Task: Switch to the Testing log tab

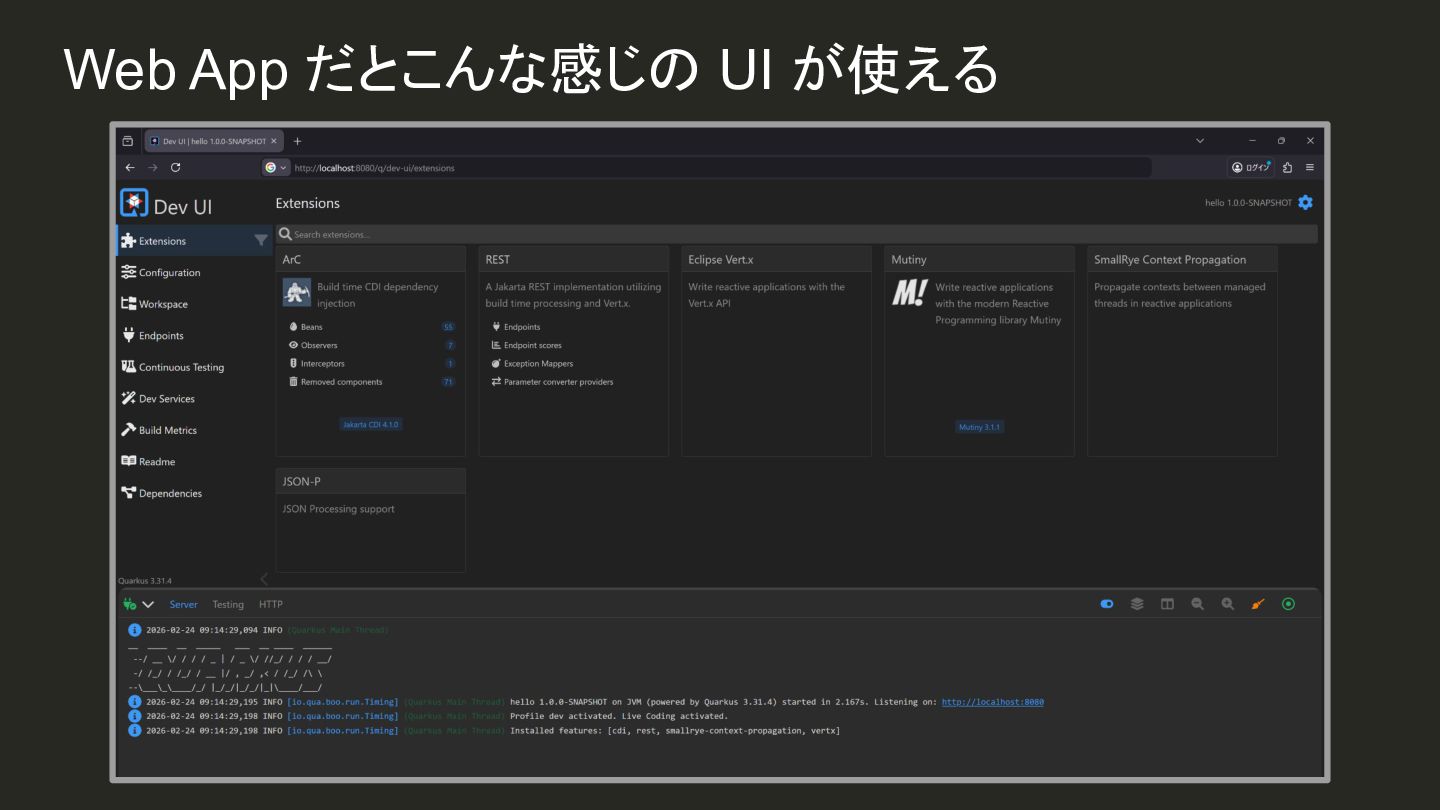Action: coord(228,604)
